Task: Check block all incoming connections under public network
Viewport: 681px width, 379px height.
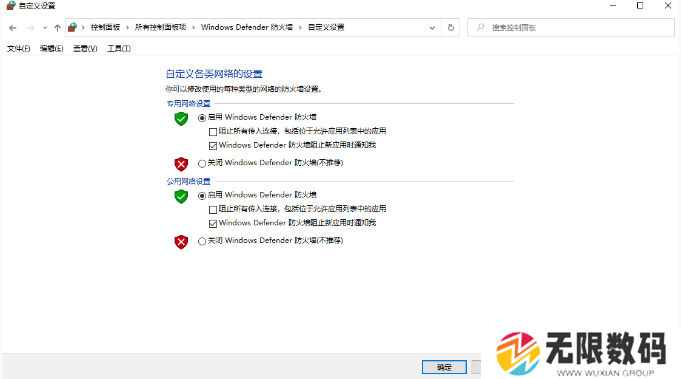Action: coord(213,210)
